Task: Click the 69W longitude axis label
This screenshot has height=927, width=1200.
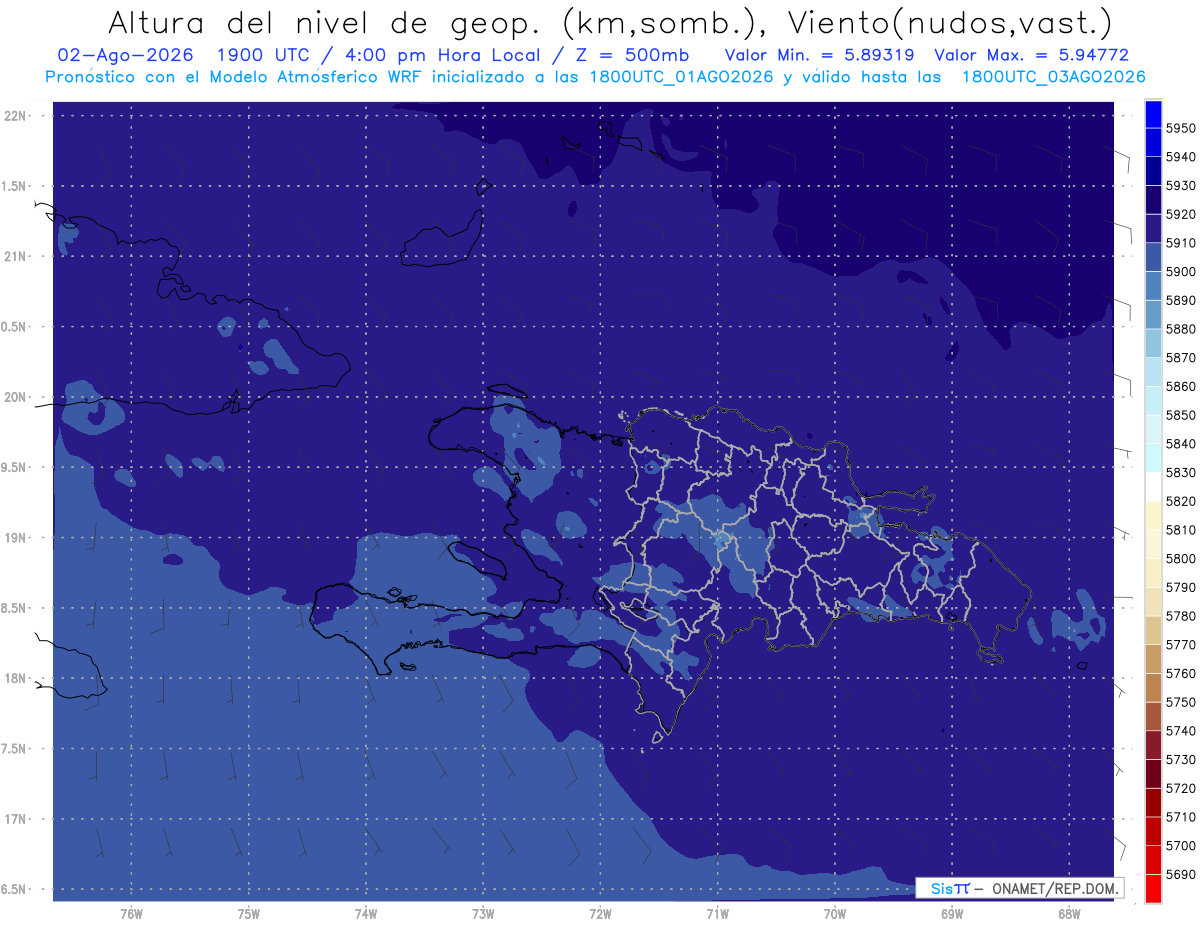Action: pos(952,912)
